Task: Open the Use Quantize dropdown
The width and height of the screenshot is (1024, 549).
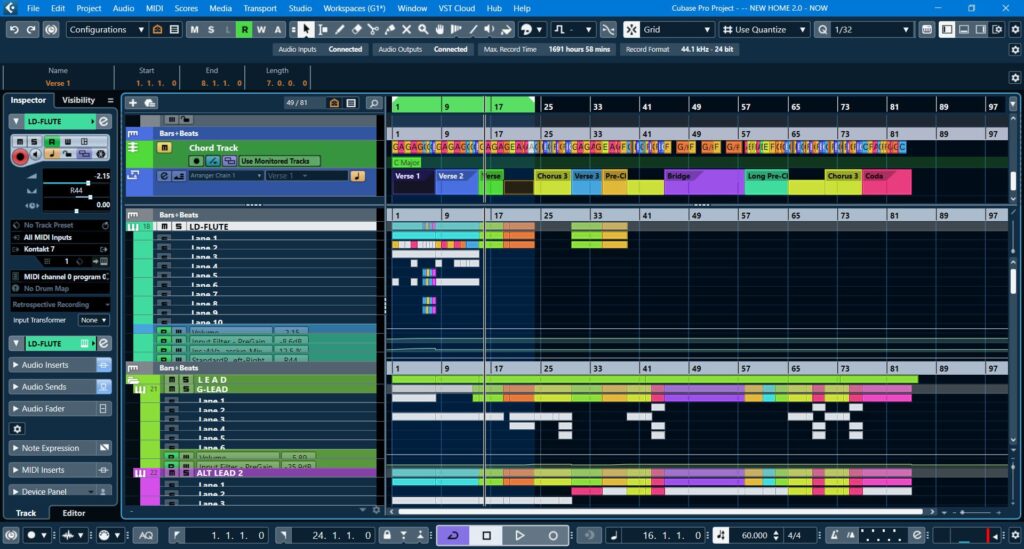Action: click(x=764, y=29)
